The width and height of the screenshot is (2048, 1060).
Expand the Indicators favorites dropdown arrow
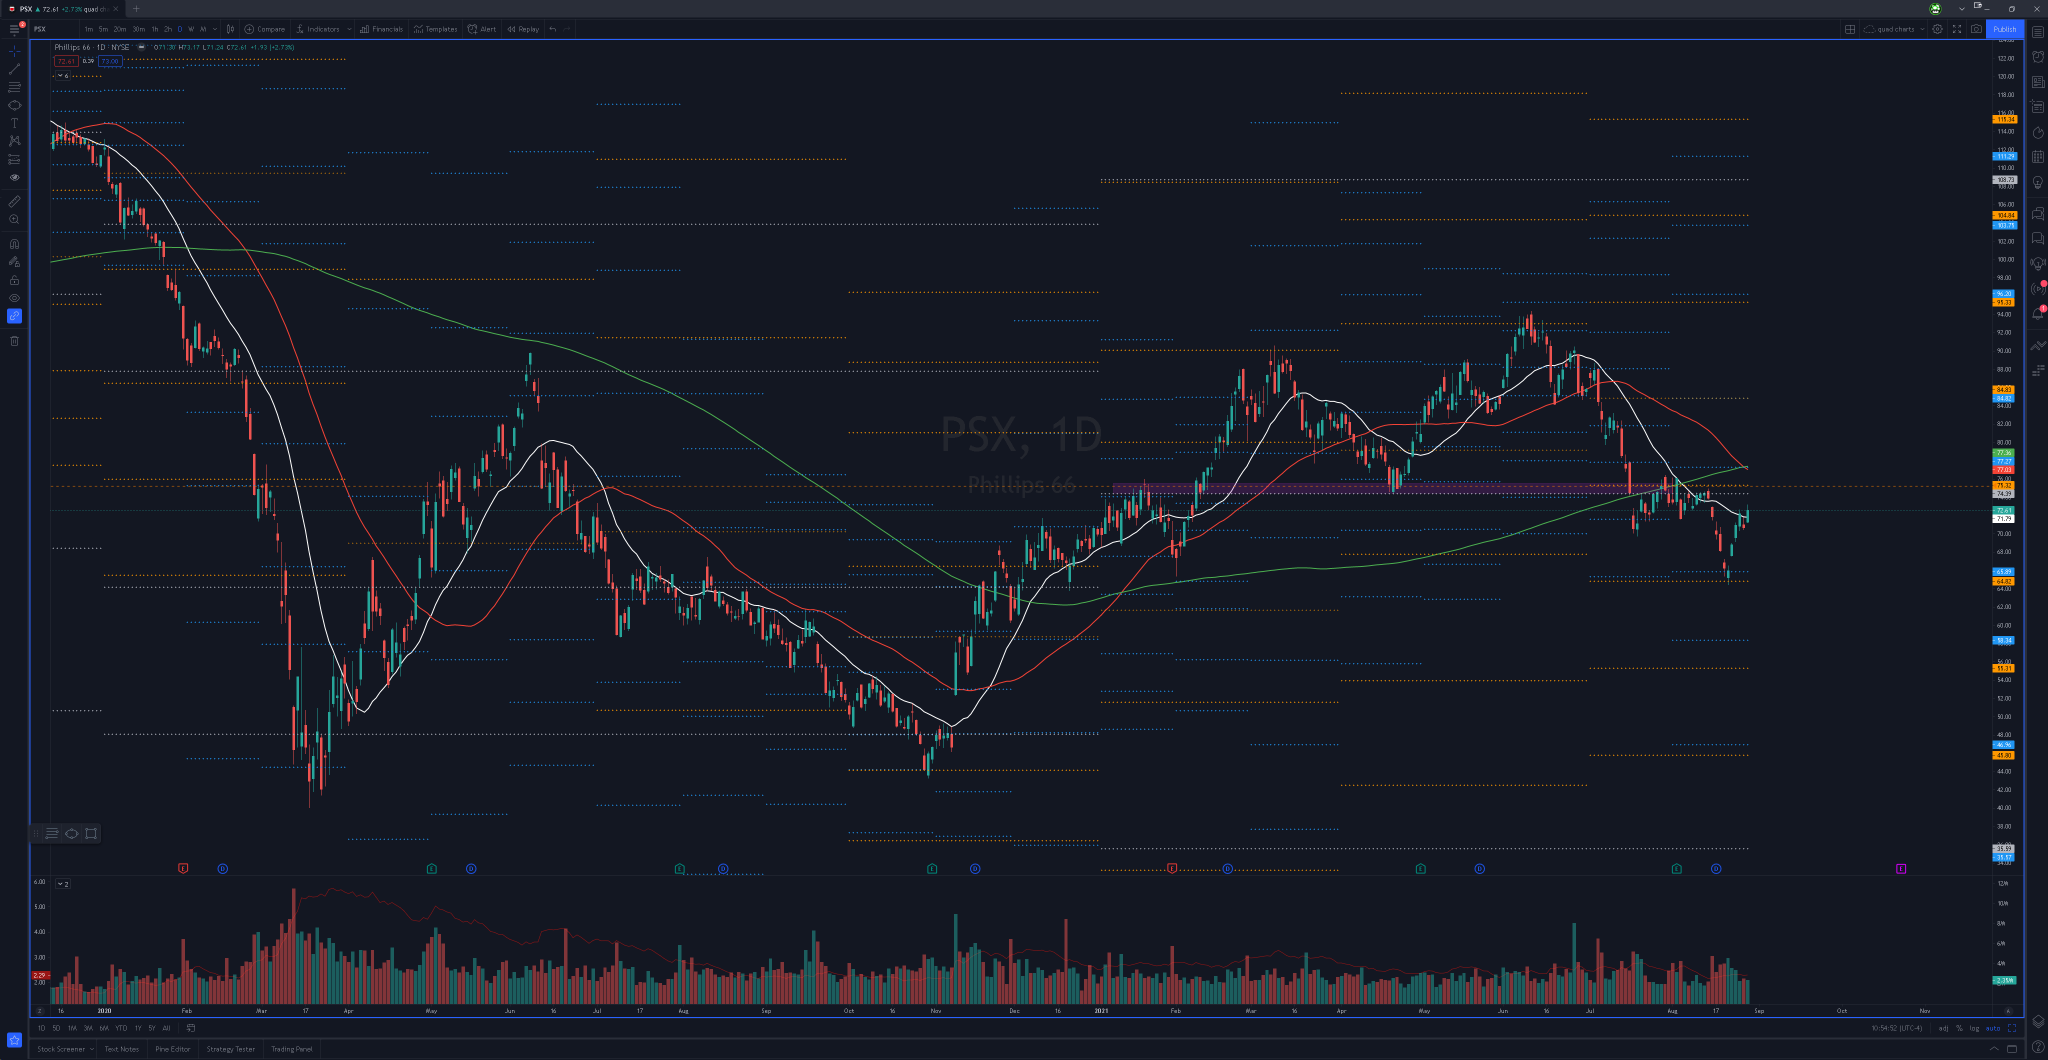click(x=349, y=29)
